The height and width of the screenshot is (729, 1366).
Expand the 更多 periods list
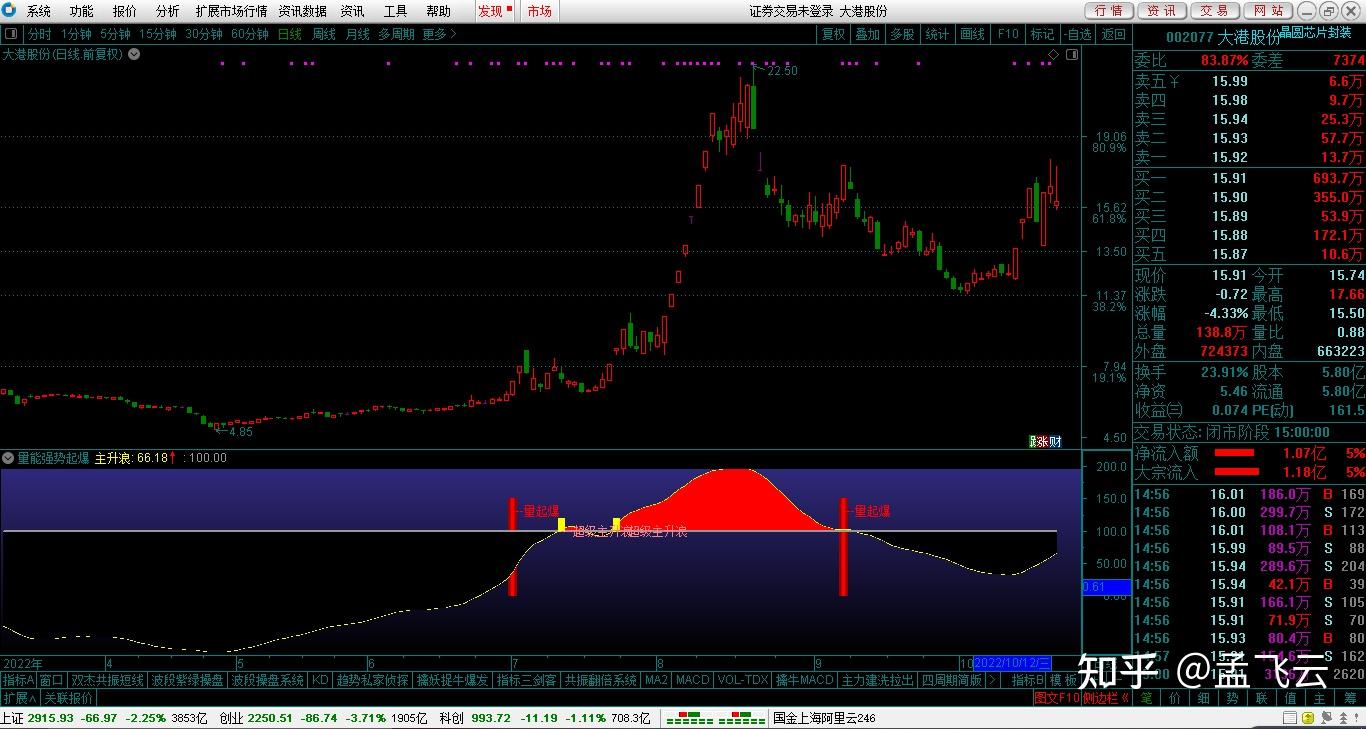pos(439,34)
